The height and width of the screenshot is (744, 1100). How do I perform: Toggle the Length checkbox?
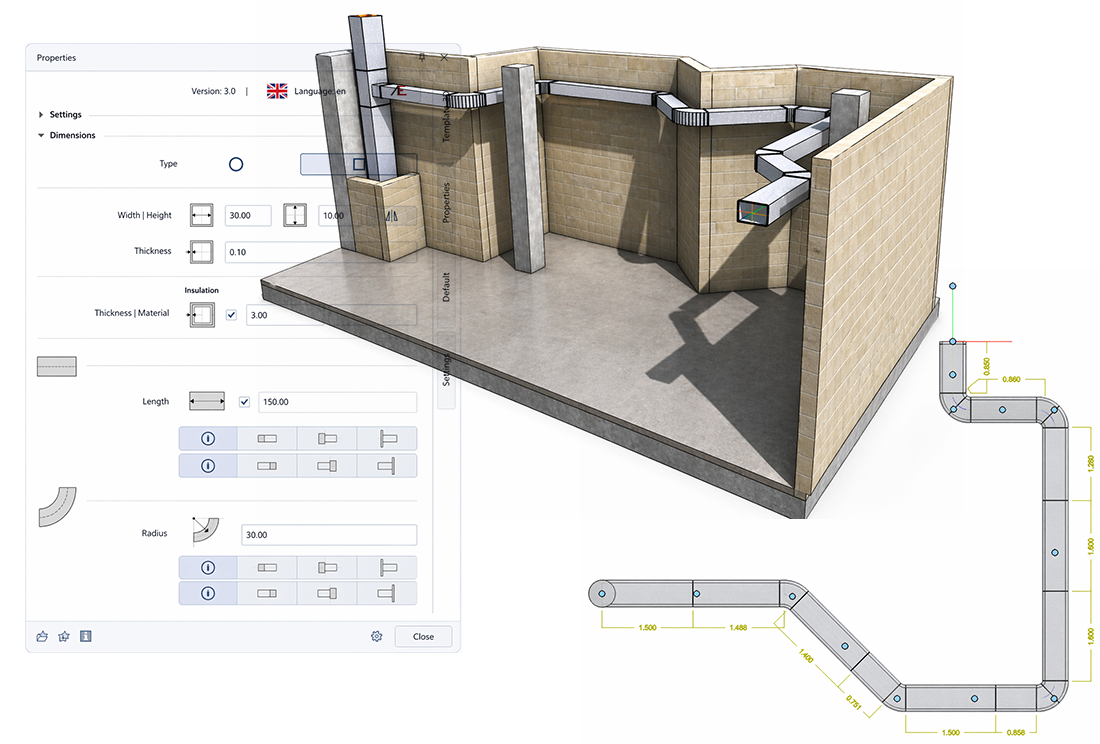click(x=244, y=402)
